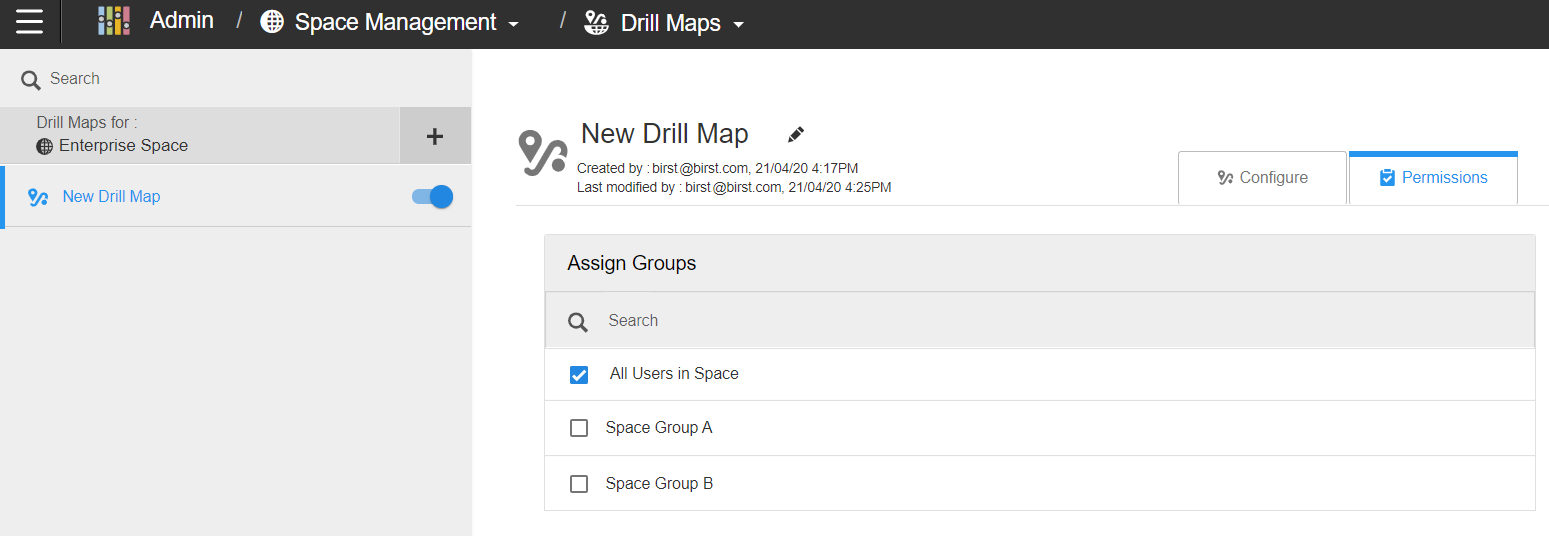Click the pencil icon to rename drill map

pos(796,134)
